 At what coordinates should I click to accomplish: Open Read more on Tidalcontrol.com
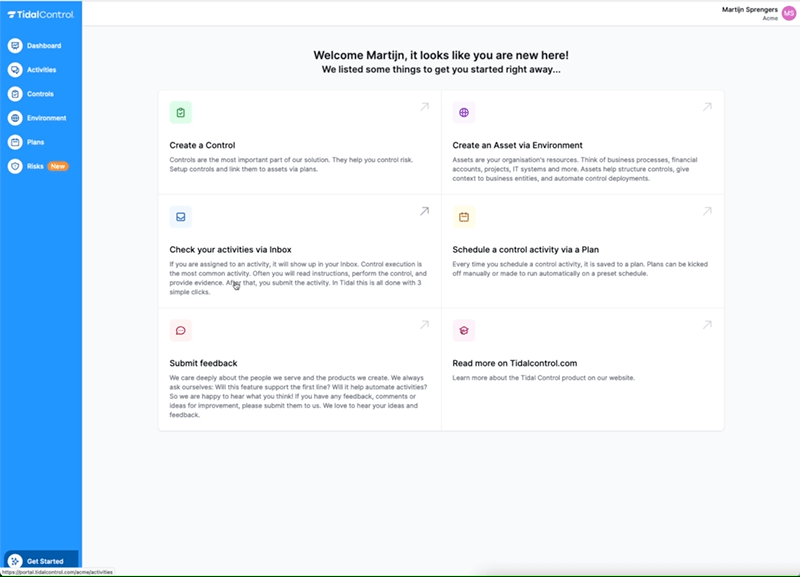pos(514,363)
